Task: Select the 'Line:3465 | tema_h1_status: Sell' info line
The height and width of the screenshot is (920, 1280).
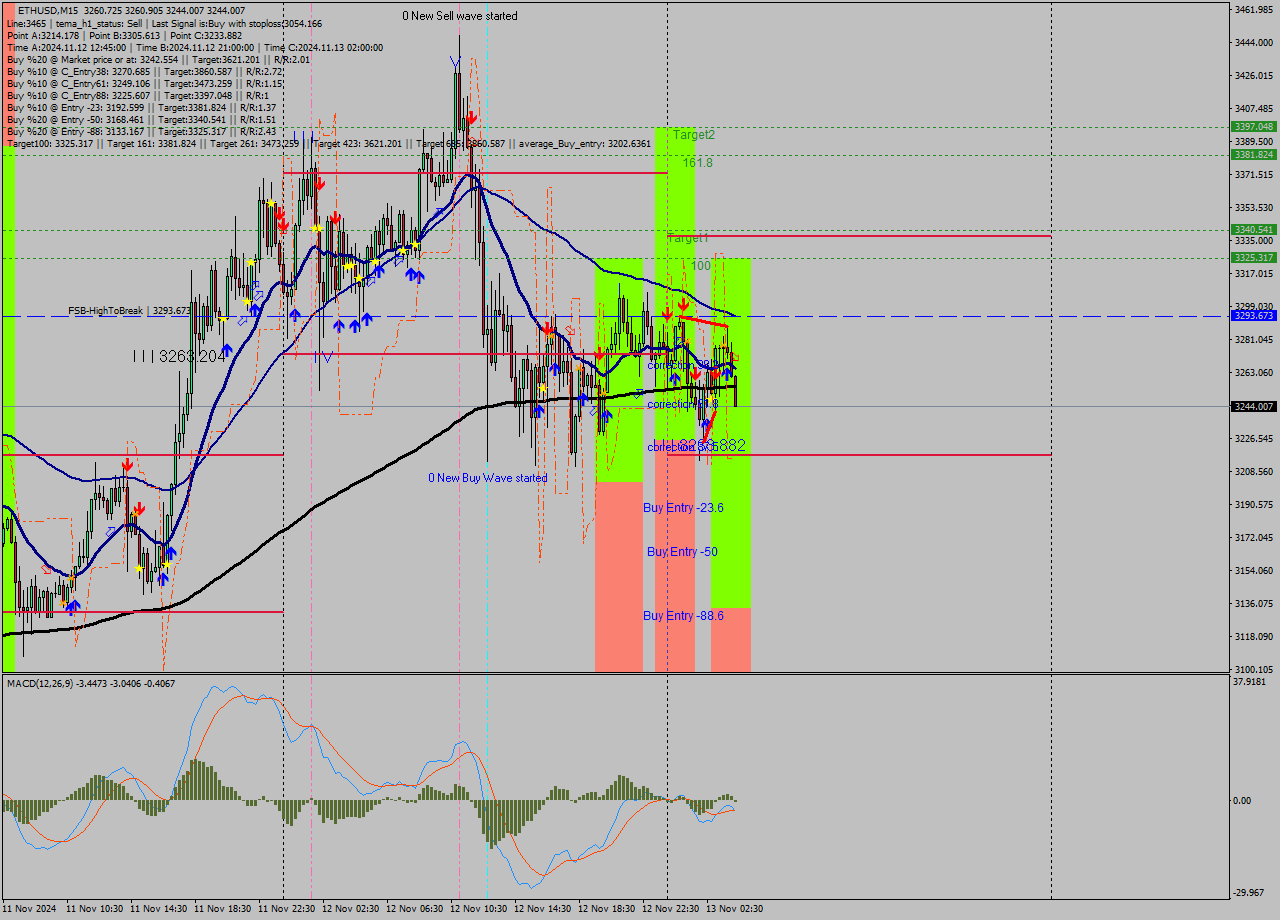Action: (164, 23)
